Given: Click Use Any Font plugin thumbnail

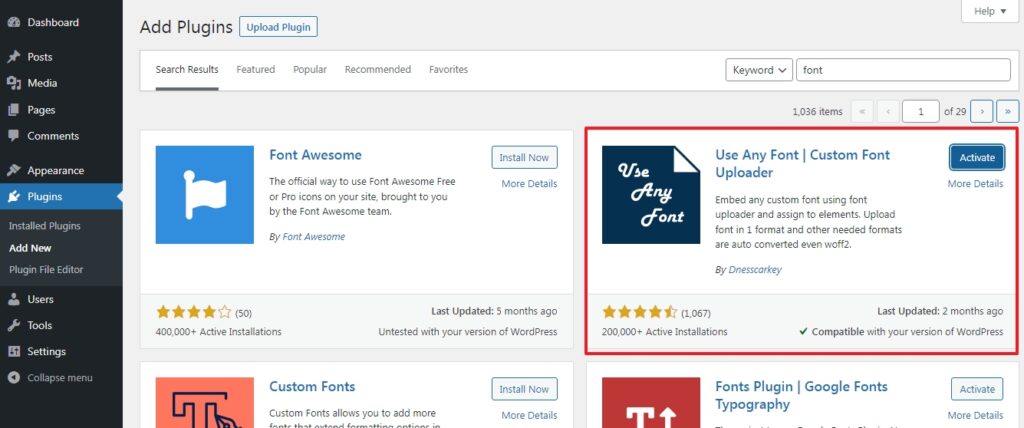Looking at the screenshot, I should click(651, 195).
